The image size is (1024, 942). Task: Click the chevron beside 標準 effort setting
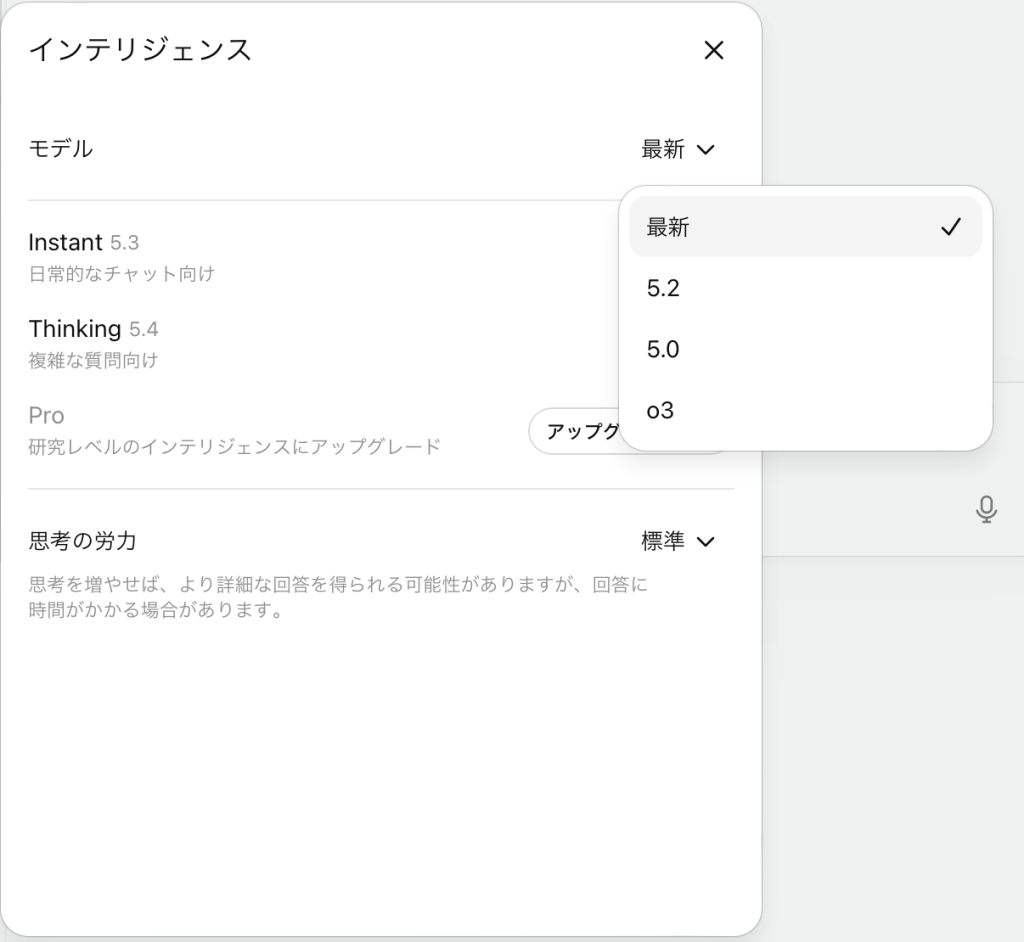[707, 541]
